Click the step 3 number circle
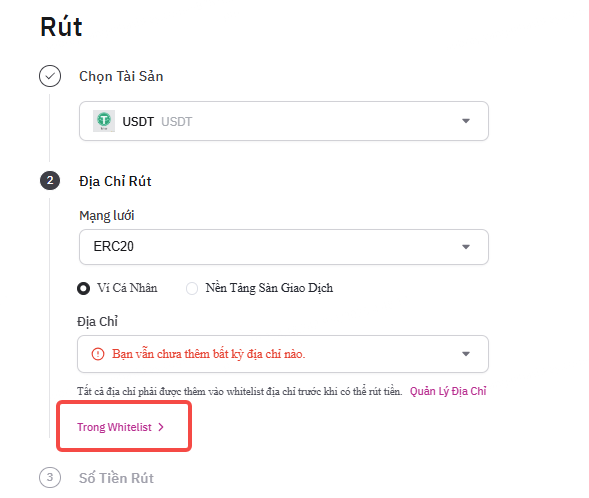 coord(50,477)
